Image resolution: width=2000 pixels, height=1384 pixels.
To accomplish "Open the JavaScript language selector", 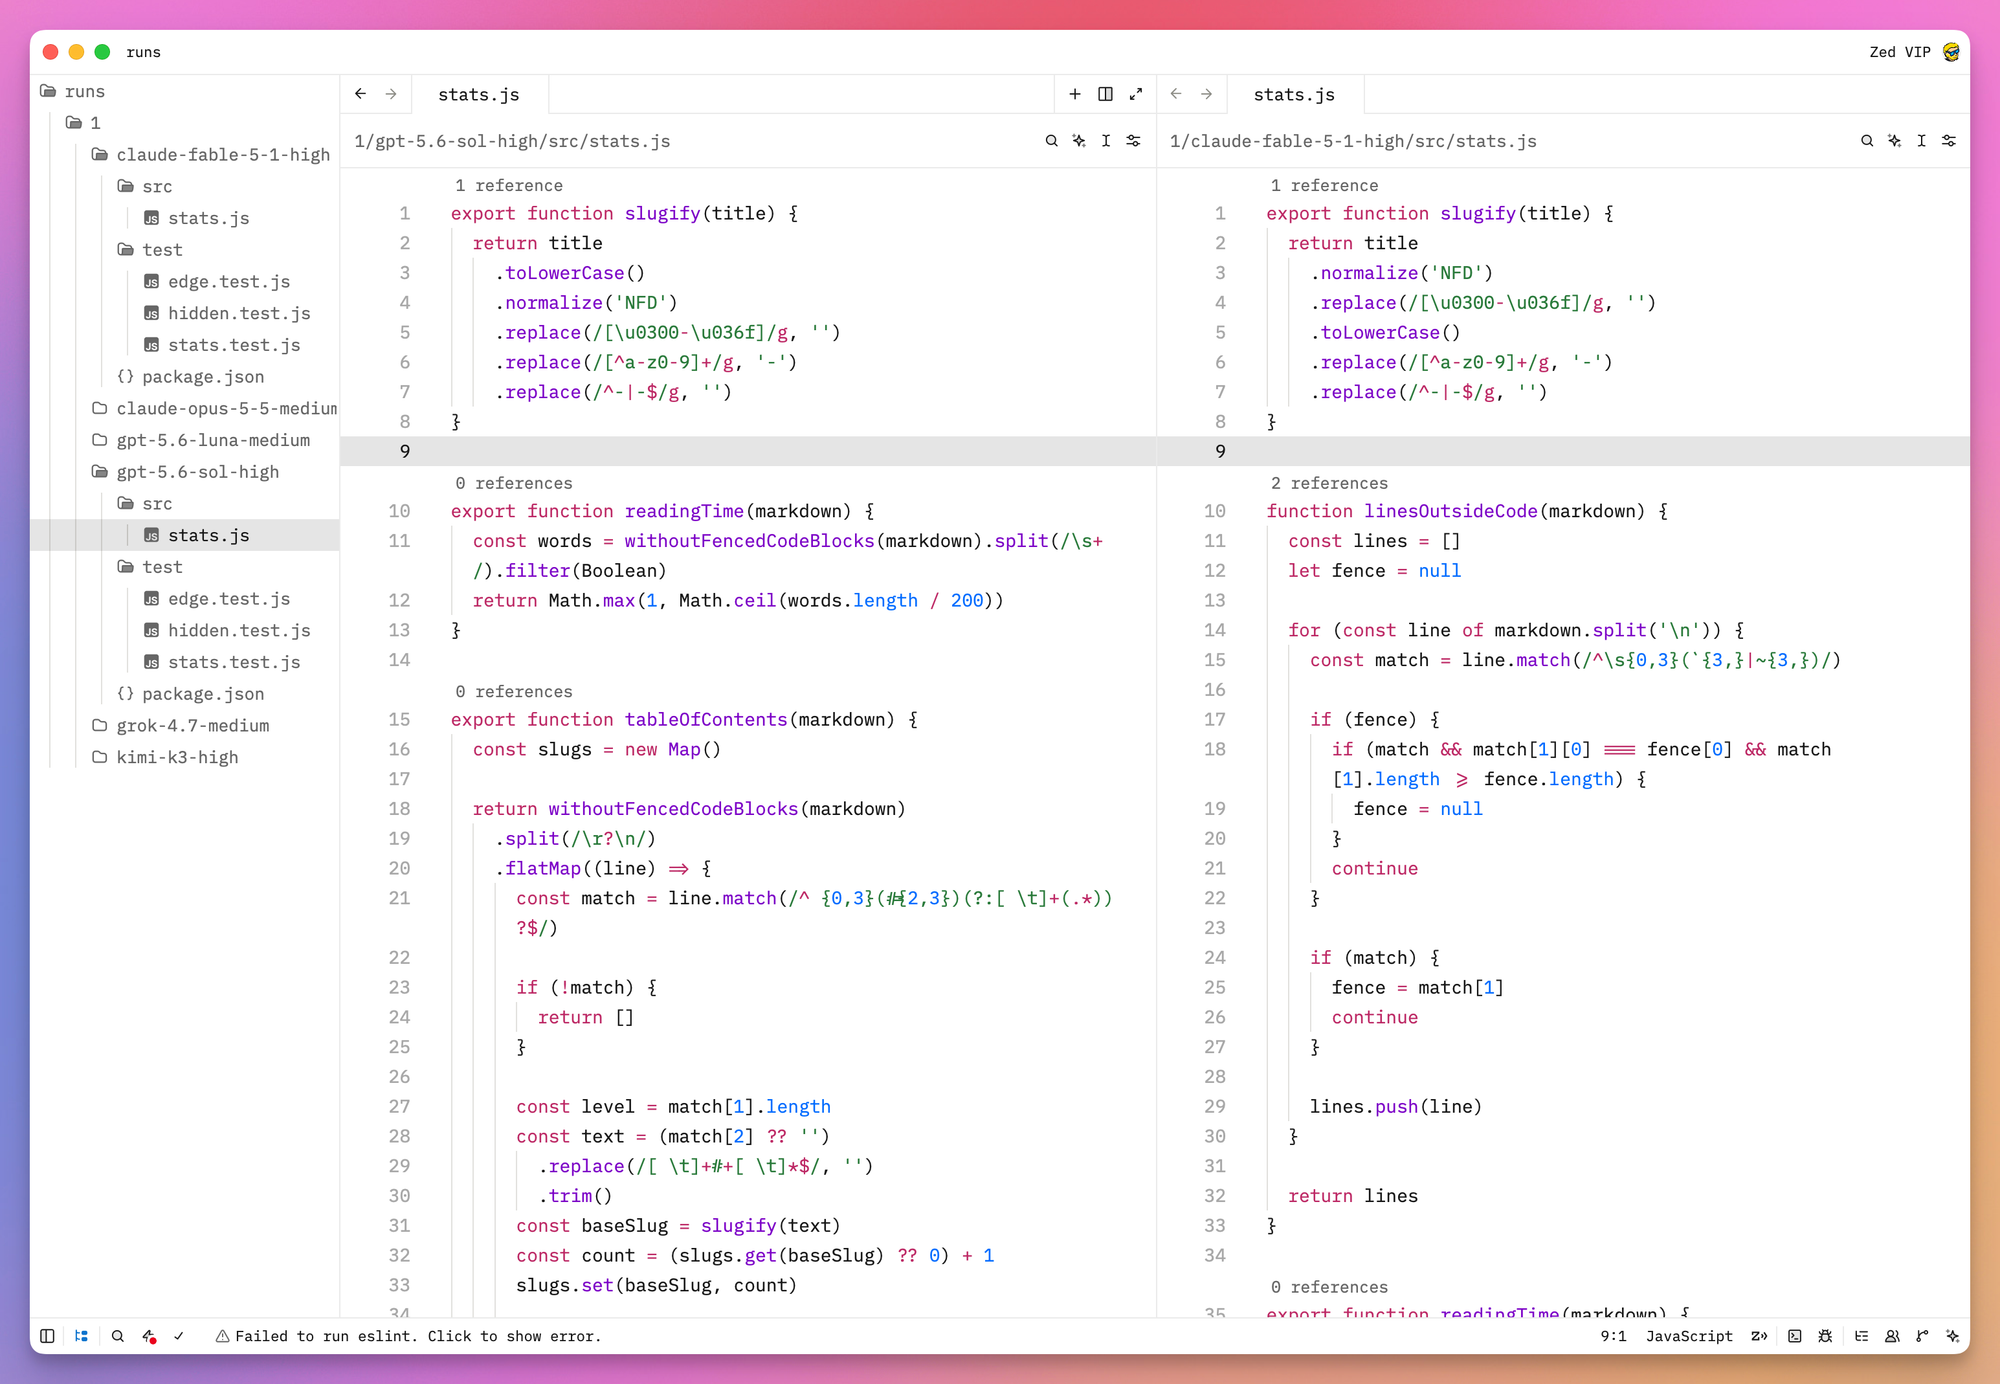I will pyautogui.click(x=1689, y=1336).
